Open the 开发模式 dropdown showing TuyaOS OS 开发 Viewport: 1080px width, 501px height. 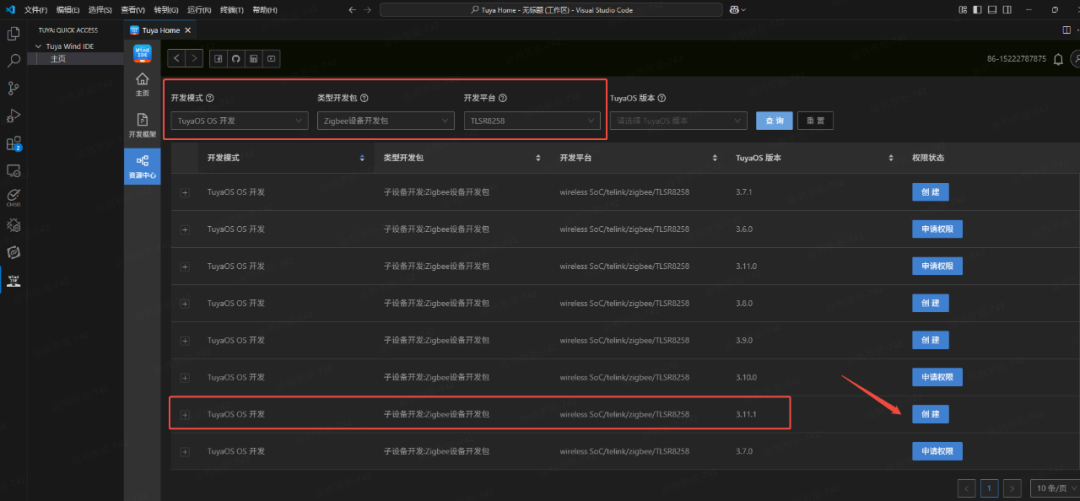click(x=240, y=121)
